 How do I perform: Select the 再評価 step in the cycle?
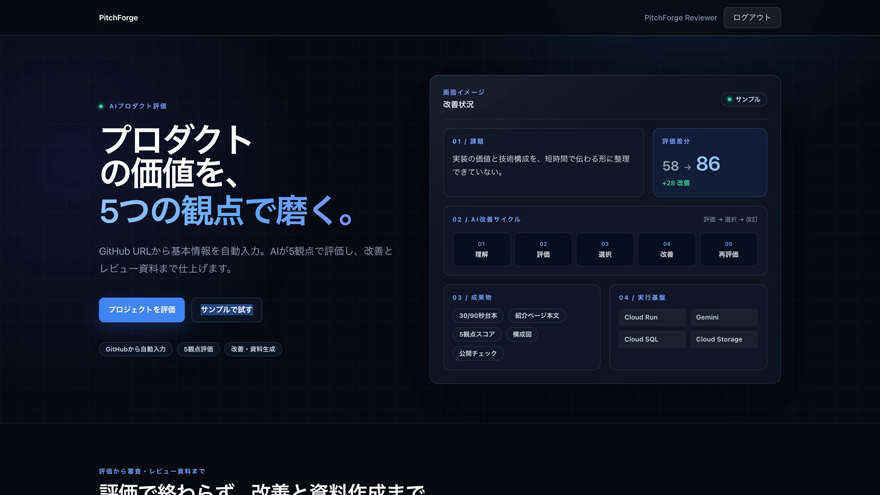point(728,249)
